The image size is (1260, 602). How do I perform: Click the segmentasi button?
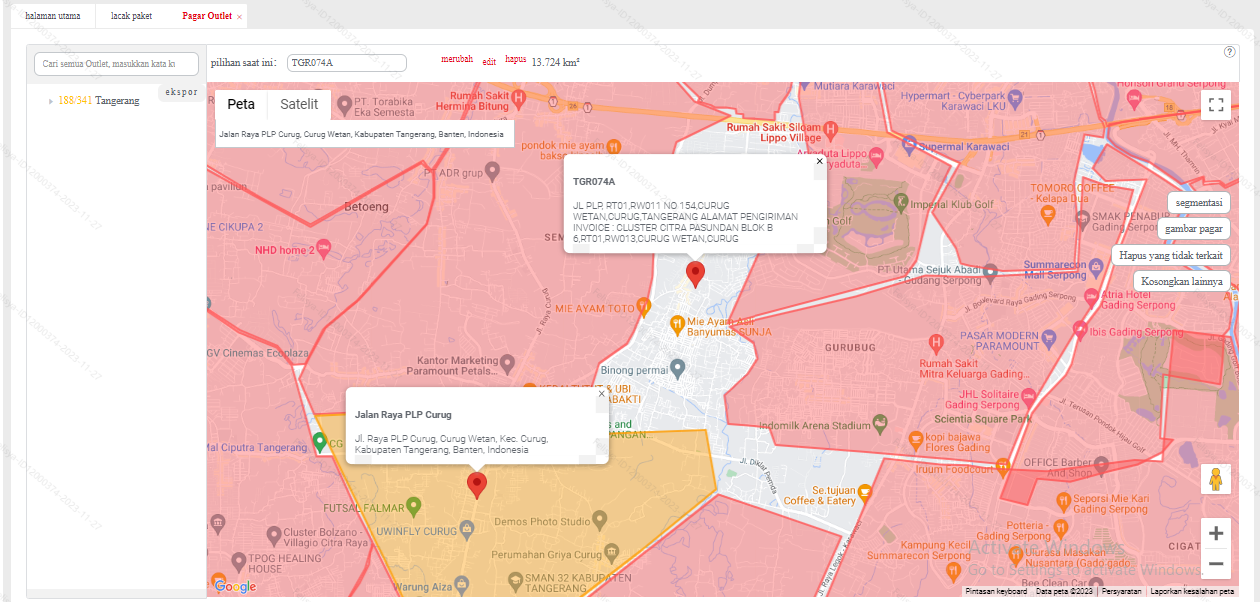tap(1199, 202)
